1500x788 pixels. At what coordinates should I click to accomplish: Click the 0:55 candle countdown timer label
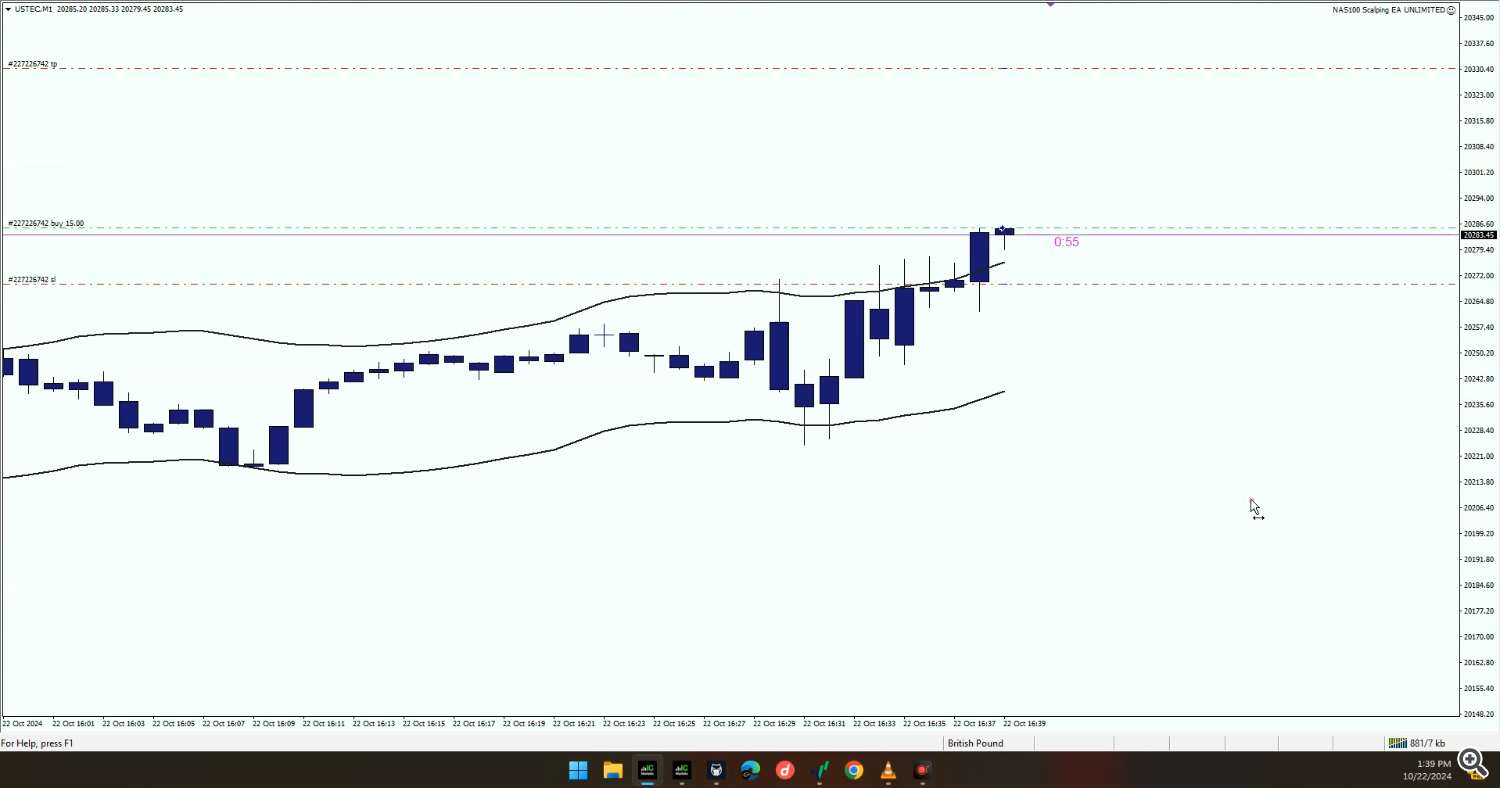[1066, 242]
